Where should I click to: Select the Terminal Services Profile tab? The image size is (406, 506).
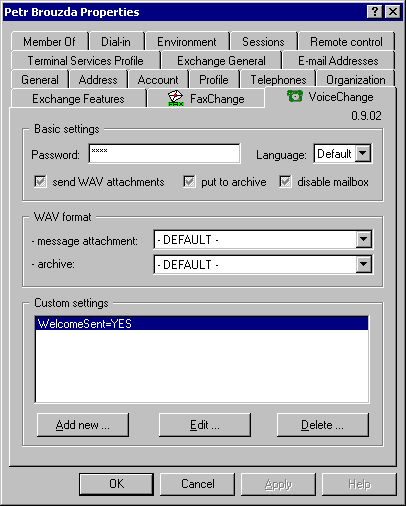point(85,61)
